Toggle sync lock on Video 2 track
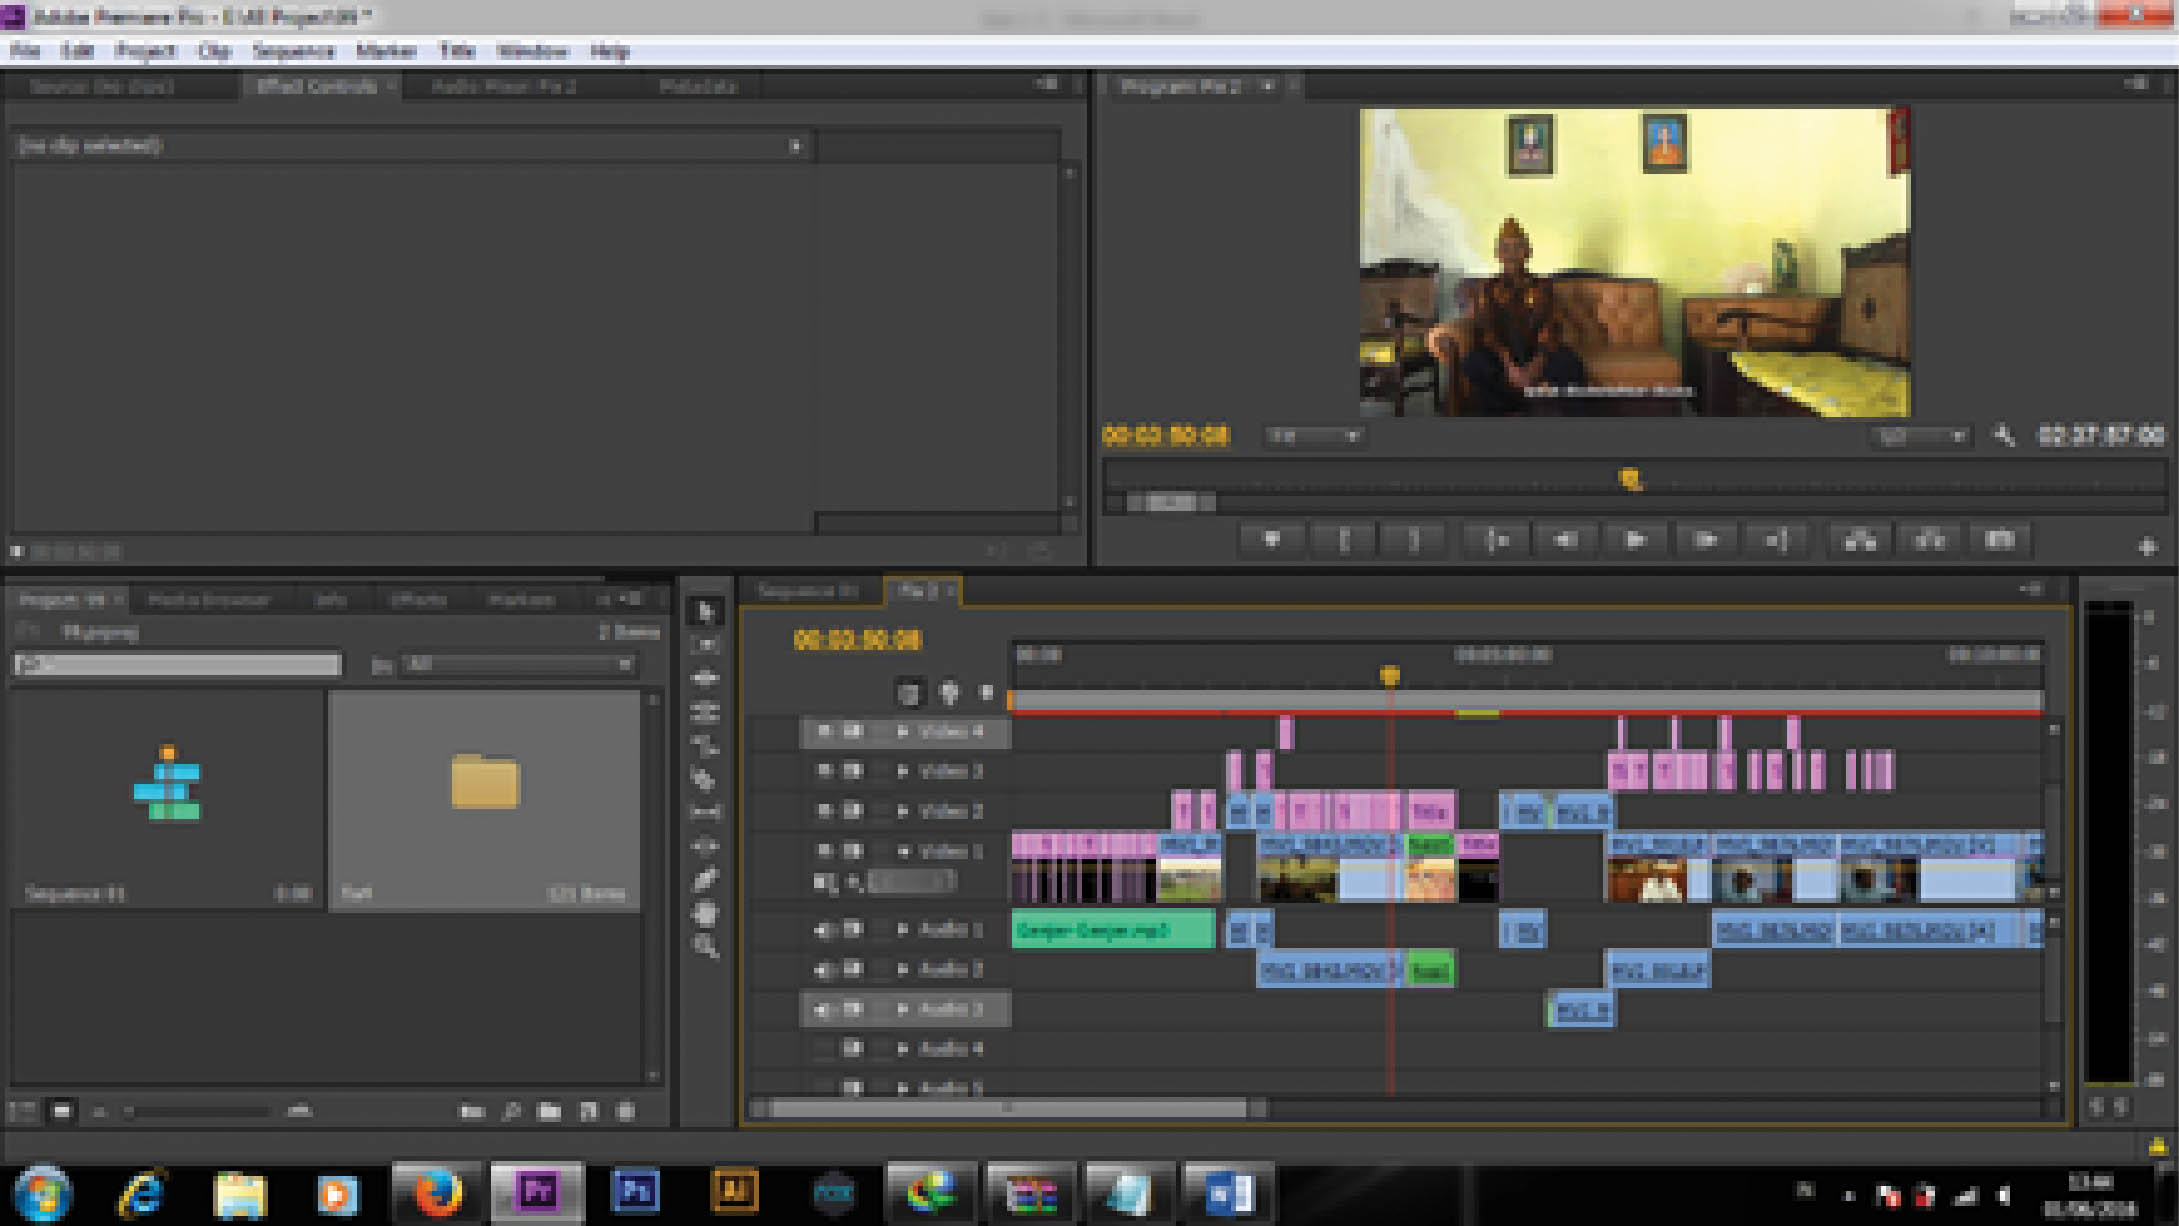Screen dimensions: 2179x1226 (852, 811)
